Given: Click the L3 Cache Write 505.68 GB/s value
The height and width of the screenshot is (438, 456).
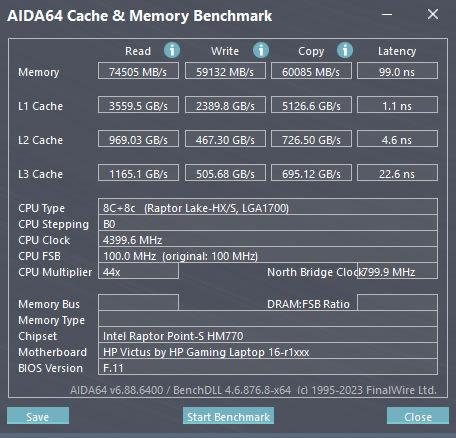Looking at the screenshot, I should [x=225, y=173].
